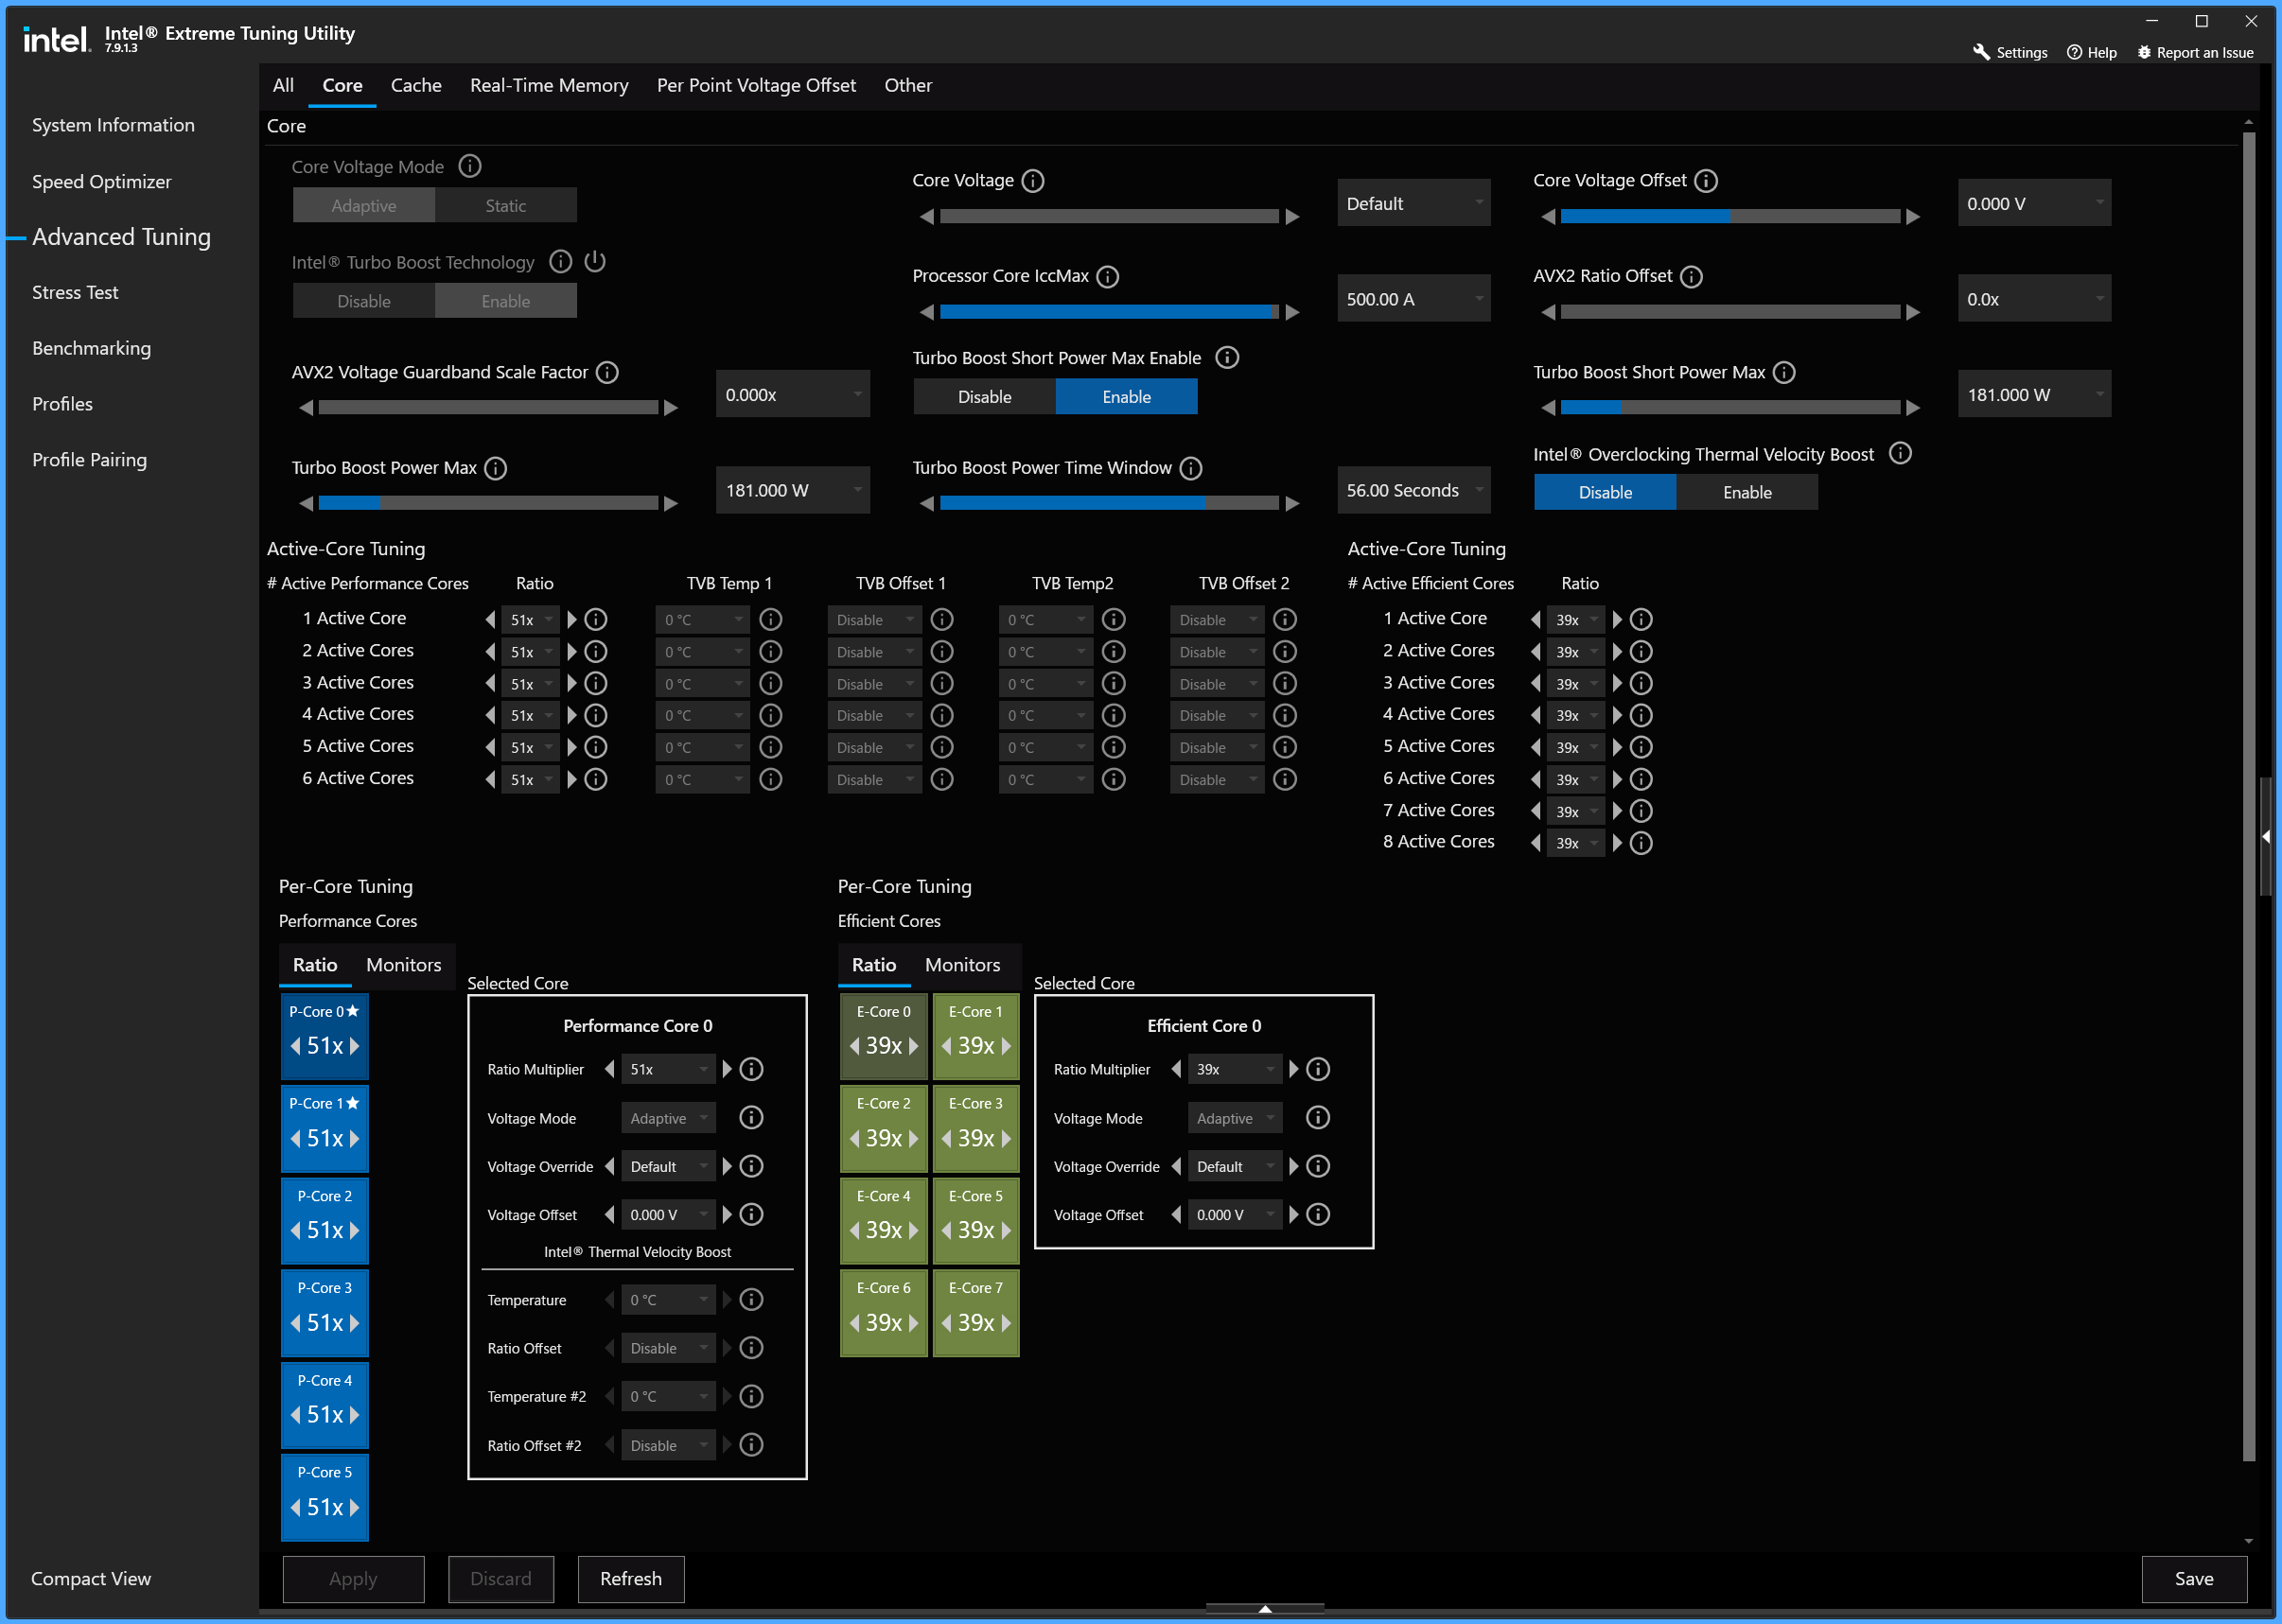2282x1624 pixels.
Task: Open Processor Core IccMax 500.00 A dropdown
Action: 1414,300
